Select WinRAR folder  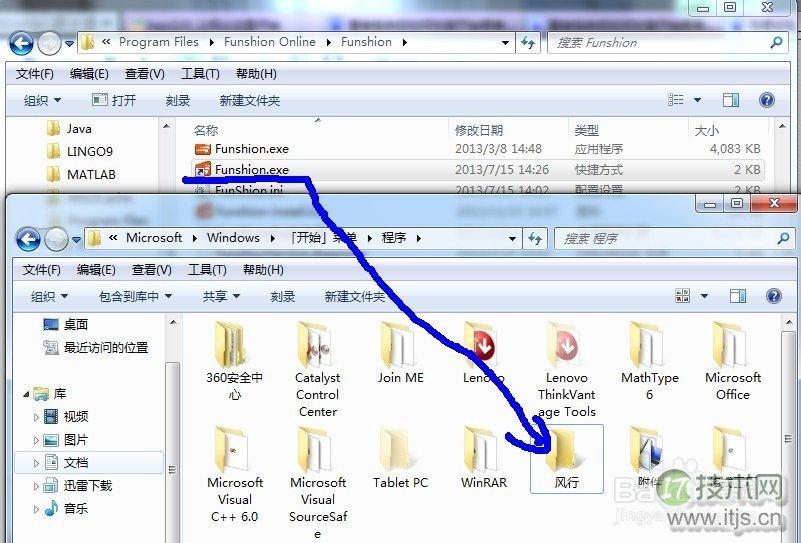(484, 458)
